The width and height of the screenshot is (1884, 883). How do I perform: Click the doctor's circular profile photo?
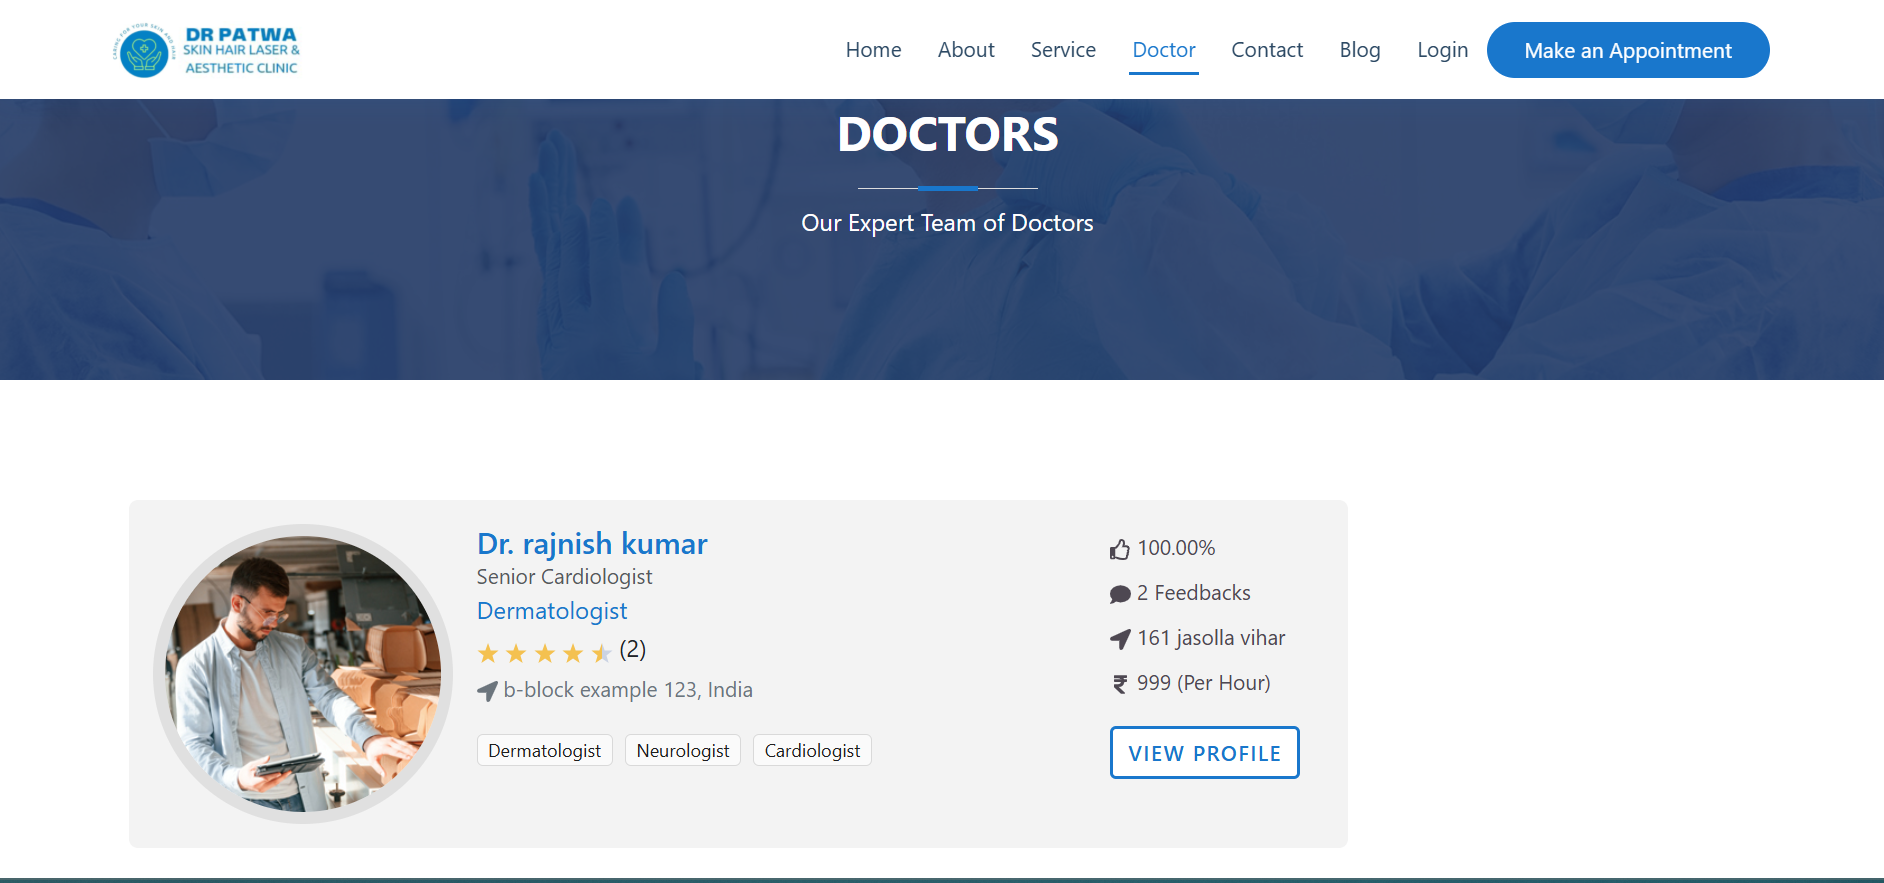(303, 674)
